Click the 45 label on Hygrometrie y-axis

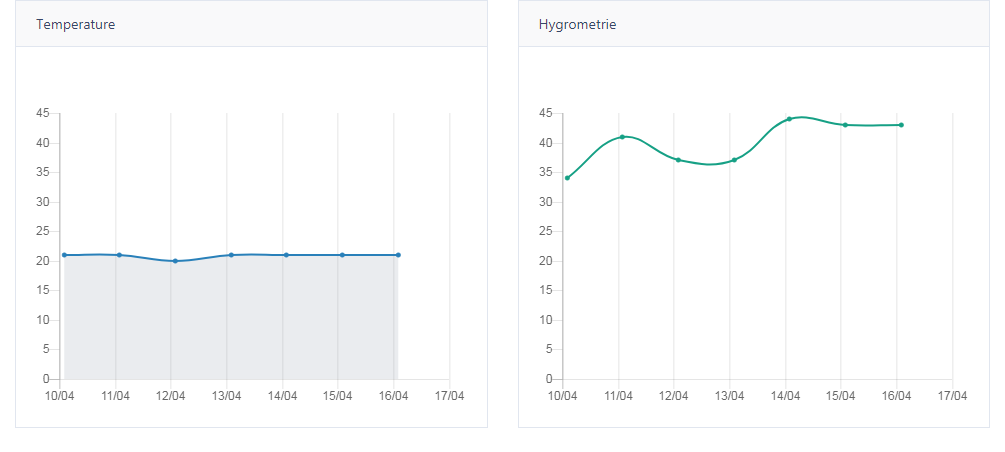[546, 113]
